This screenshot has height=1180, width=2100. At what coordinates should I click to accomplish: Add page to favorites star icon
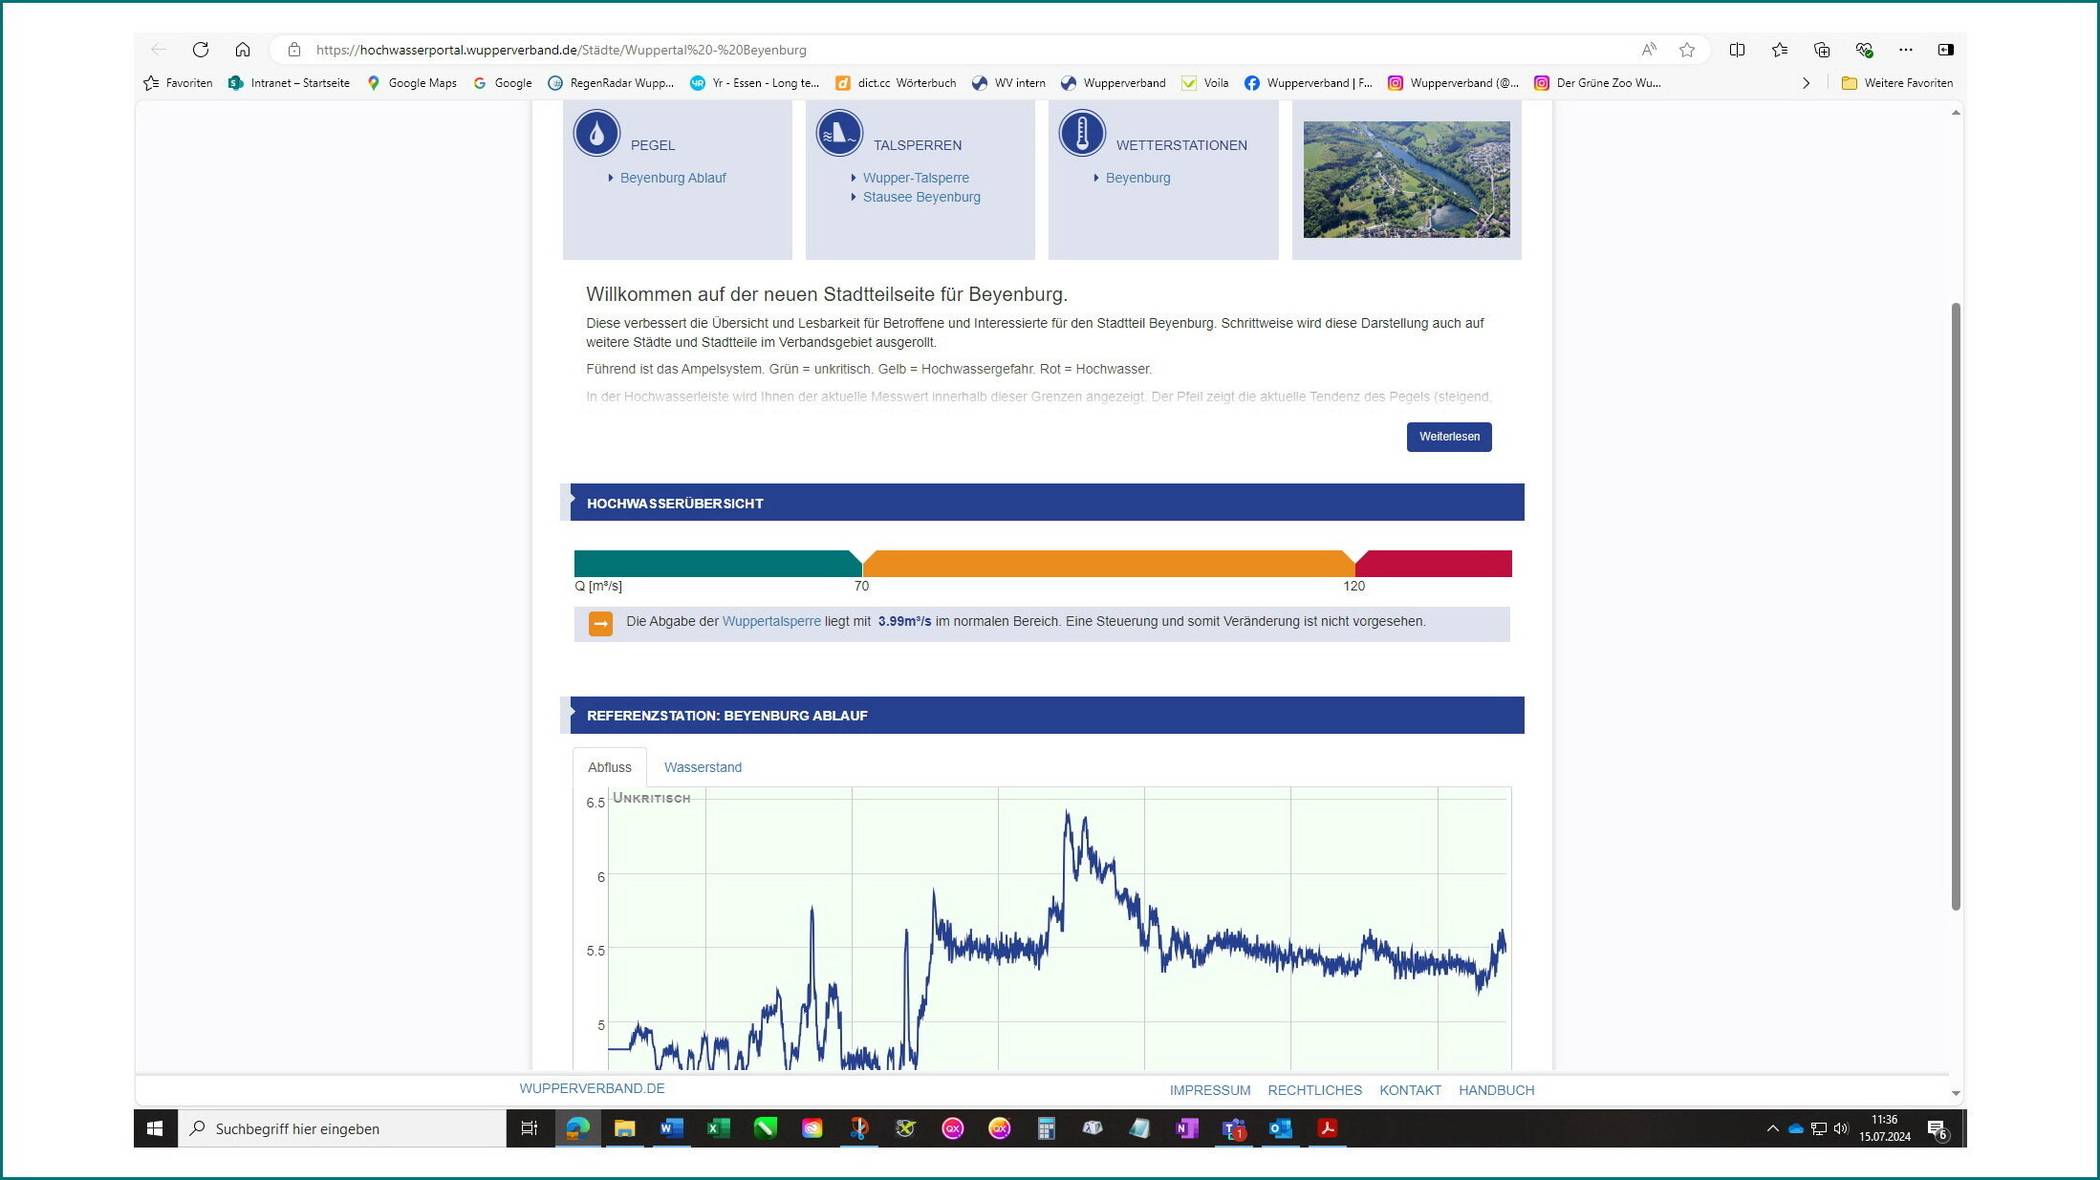coord(1687,49)
